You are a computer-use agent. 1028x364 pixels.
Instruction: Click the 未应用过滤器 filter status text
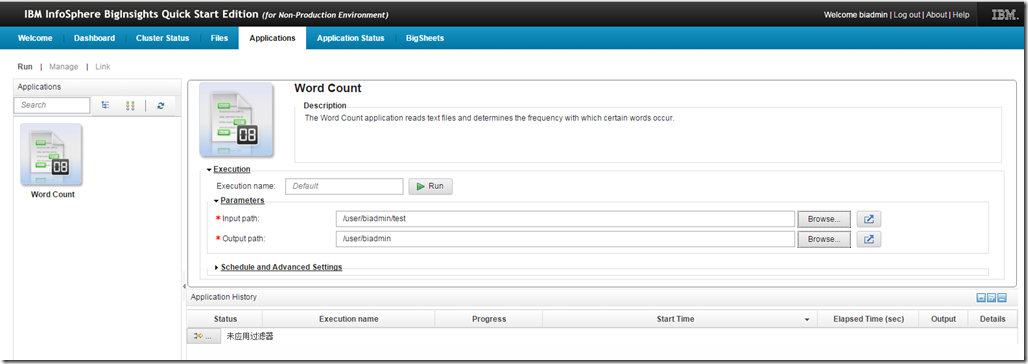pyautogui.click(x=249, y=336)
